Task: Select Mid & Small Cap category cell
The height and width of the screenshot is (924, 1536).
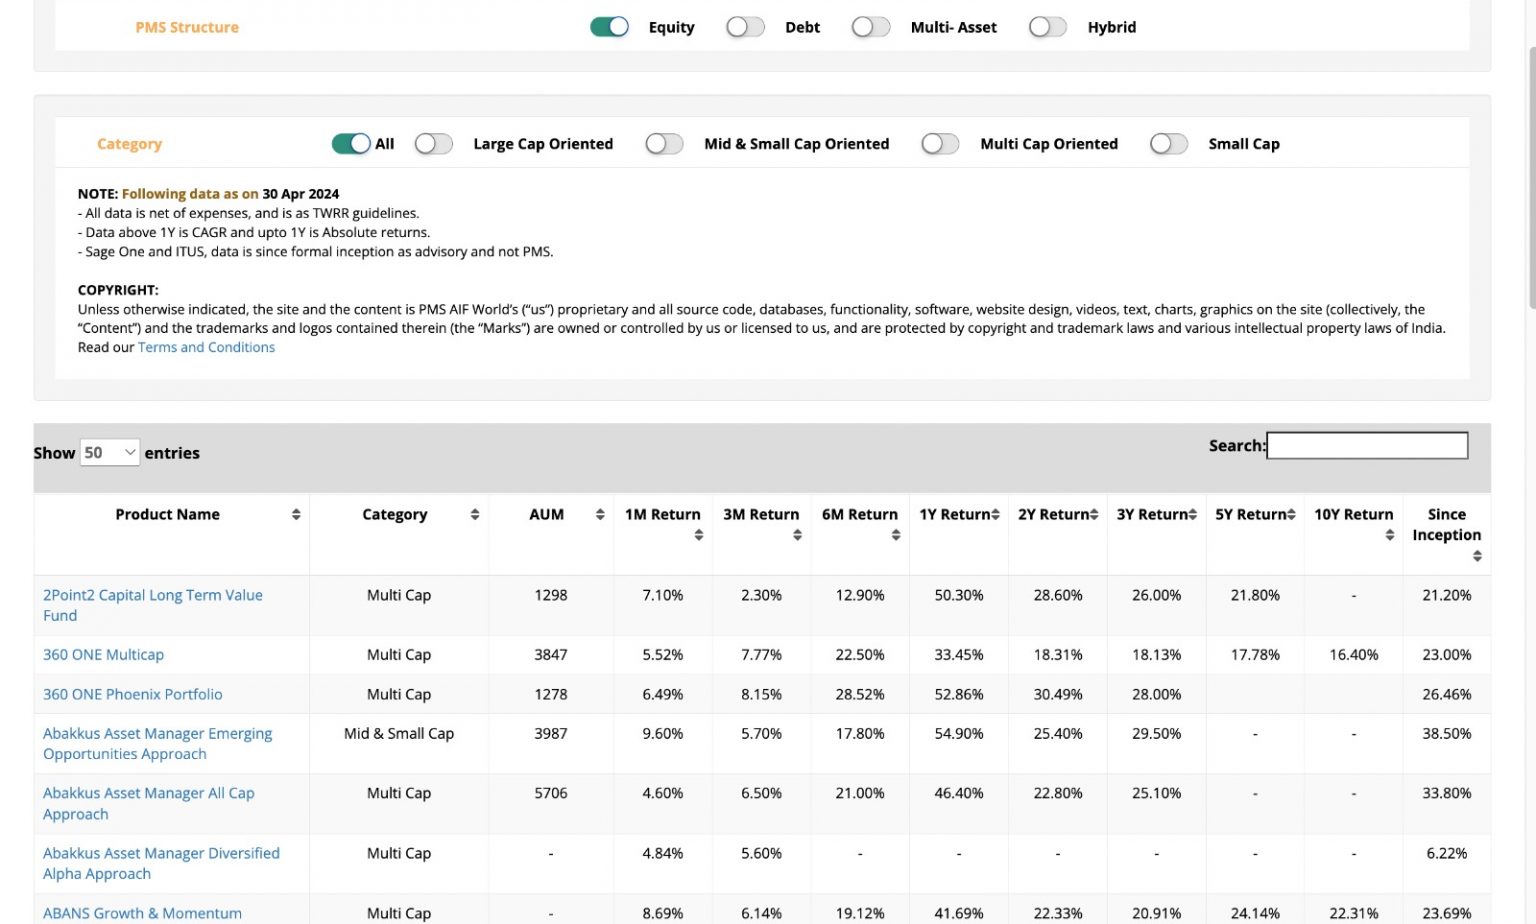Action: (399, 733)
